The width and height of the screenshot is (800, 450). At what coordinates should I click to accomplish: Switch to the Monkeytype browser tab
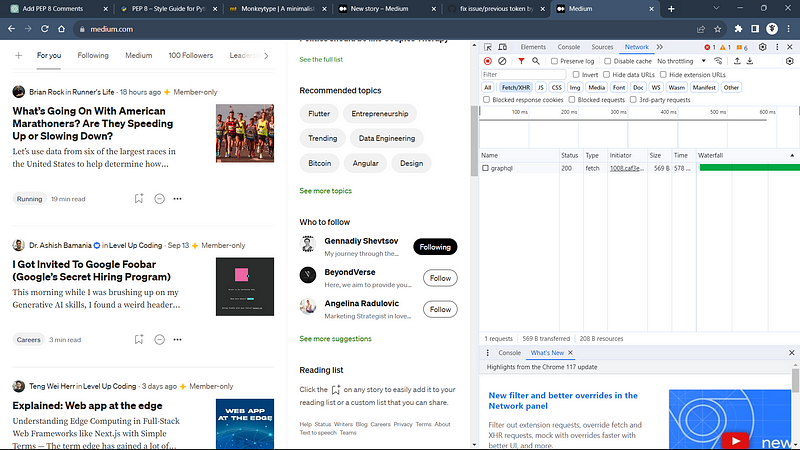tap(277, 9)
